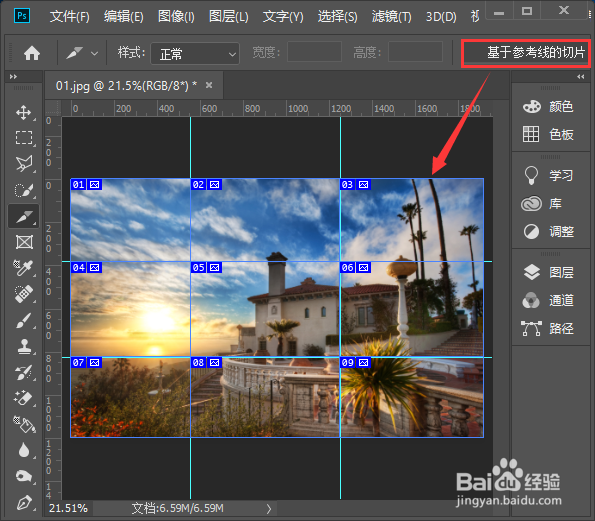The height and width of the screenshot is (521, 595).
Task: Select the Eraser tool
Action: 24,398
